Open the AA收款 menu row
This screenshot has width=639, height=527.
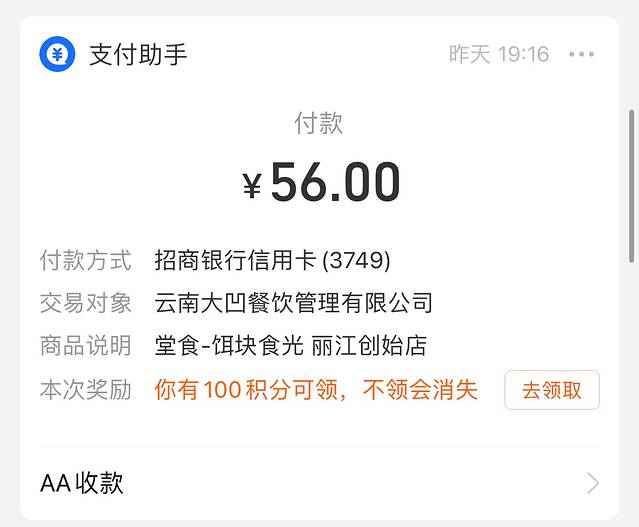pyautogui.click(x=300, y=483)
